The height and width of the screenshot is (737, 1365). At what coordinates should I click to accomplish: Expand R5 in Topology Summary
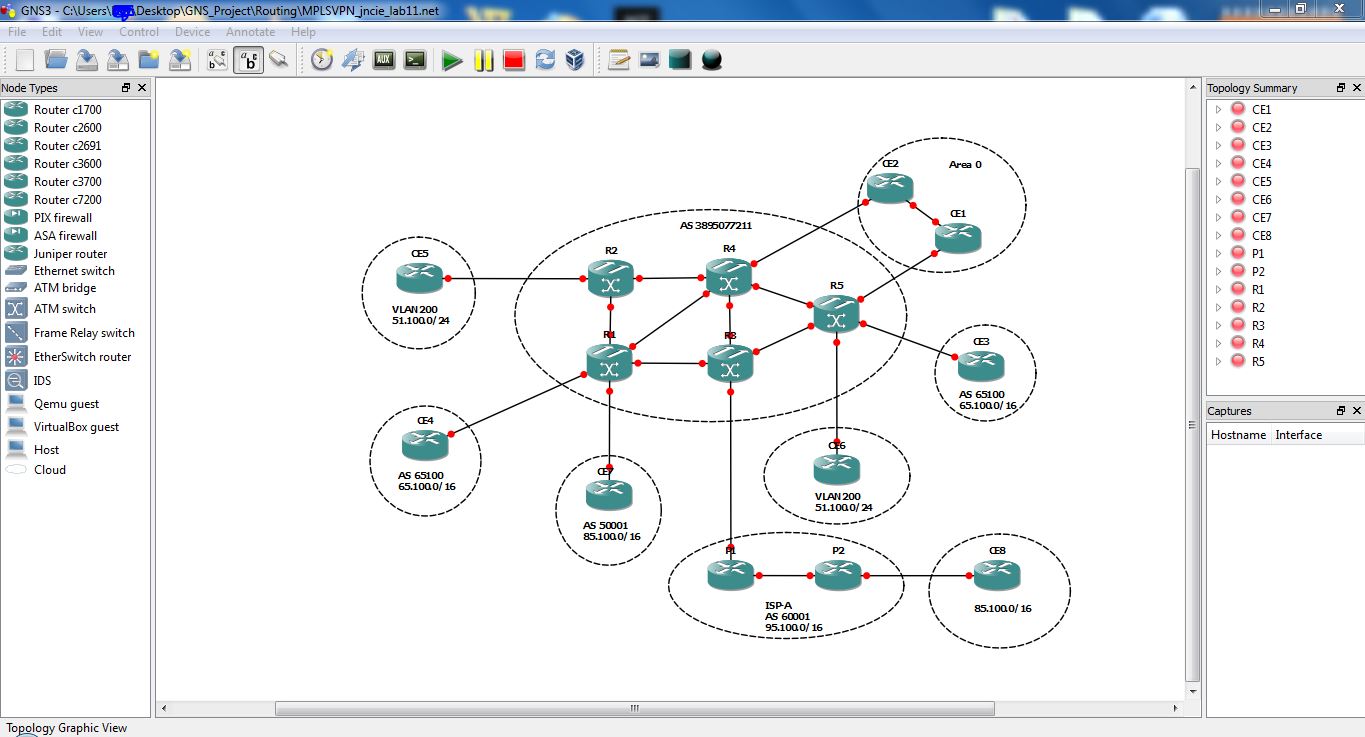click(1218, 361)
